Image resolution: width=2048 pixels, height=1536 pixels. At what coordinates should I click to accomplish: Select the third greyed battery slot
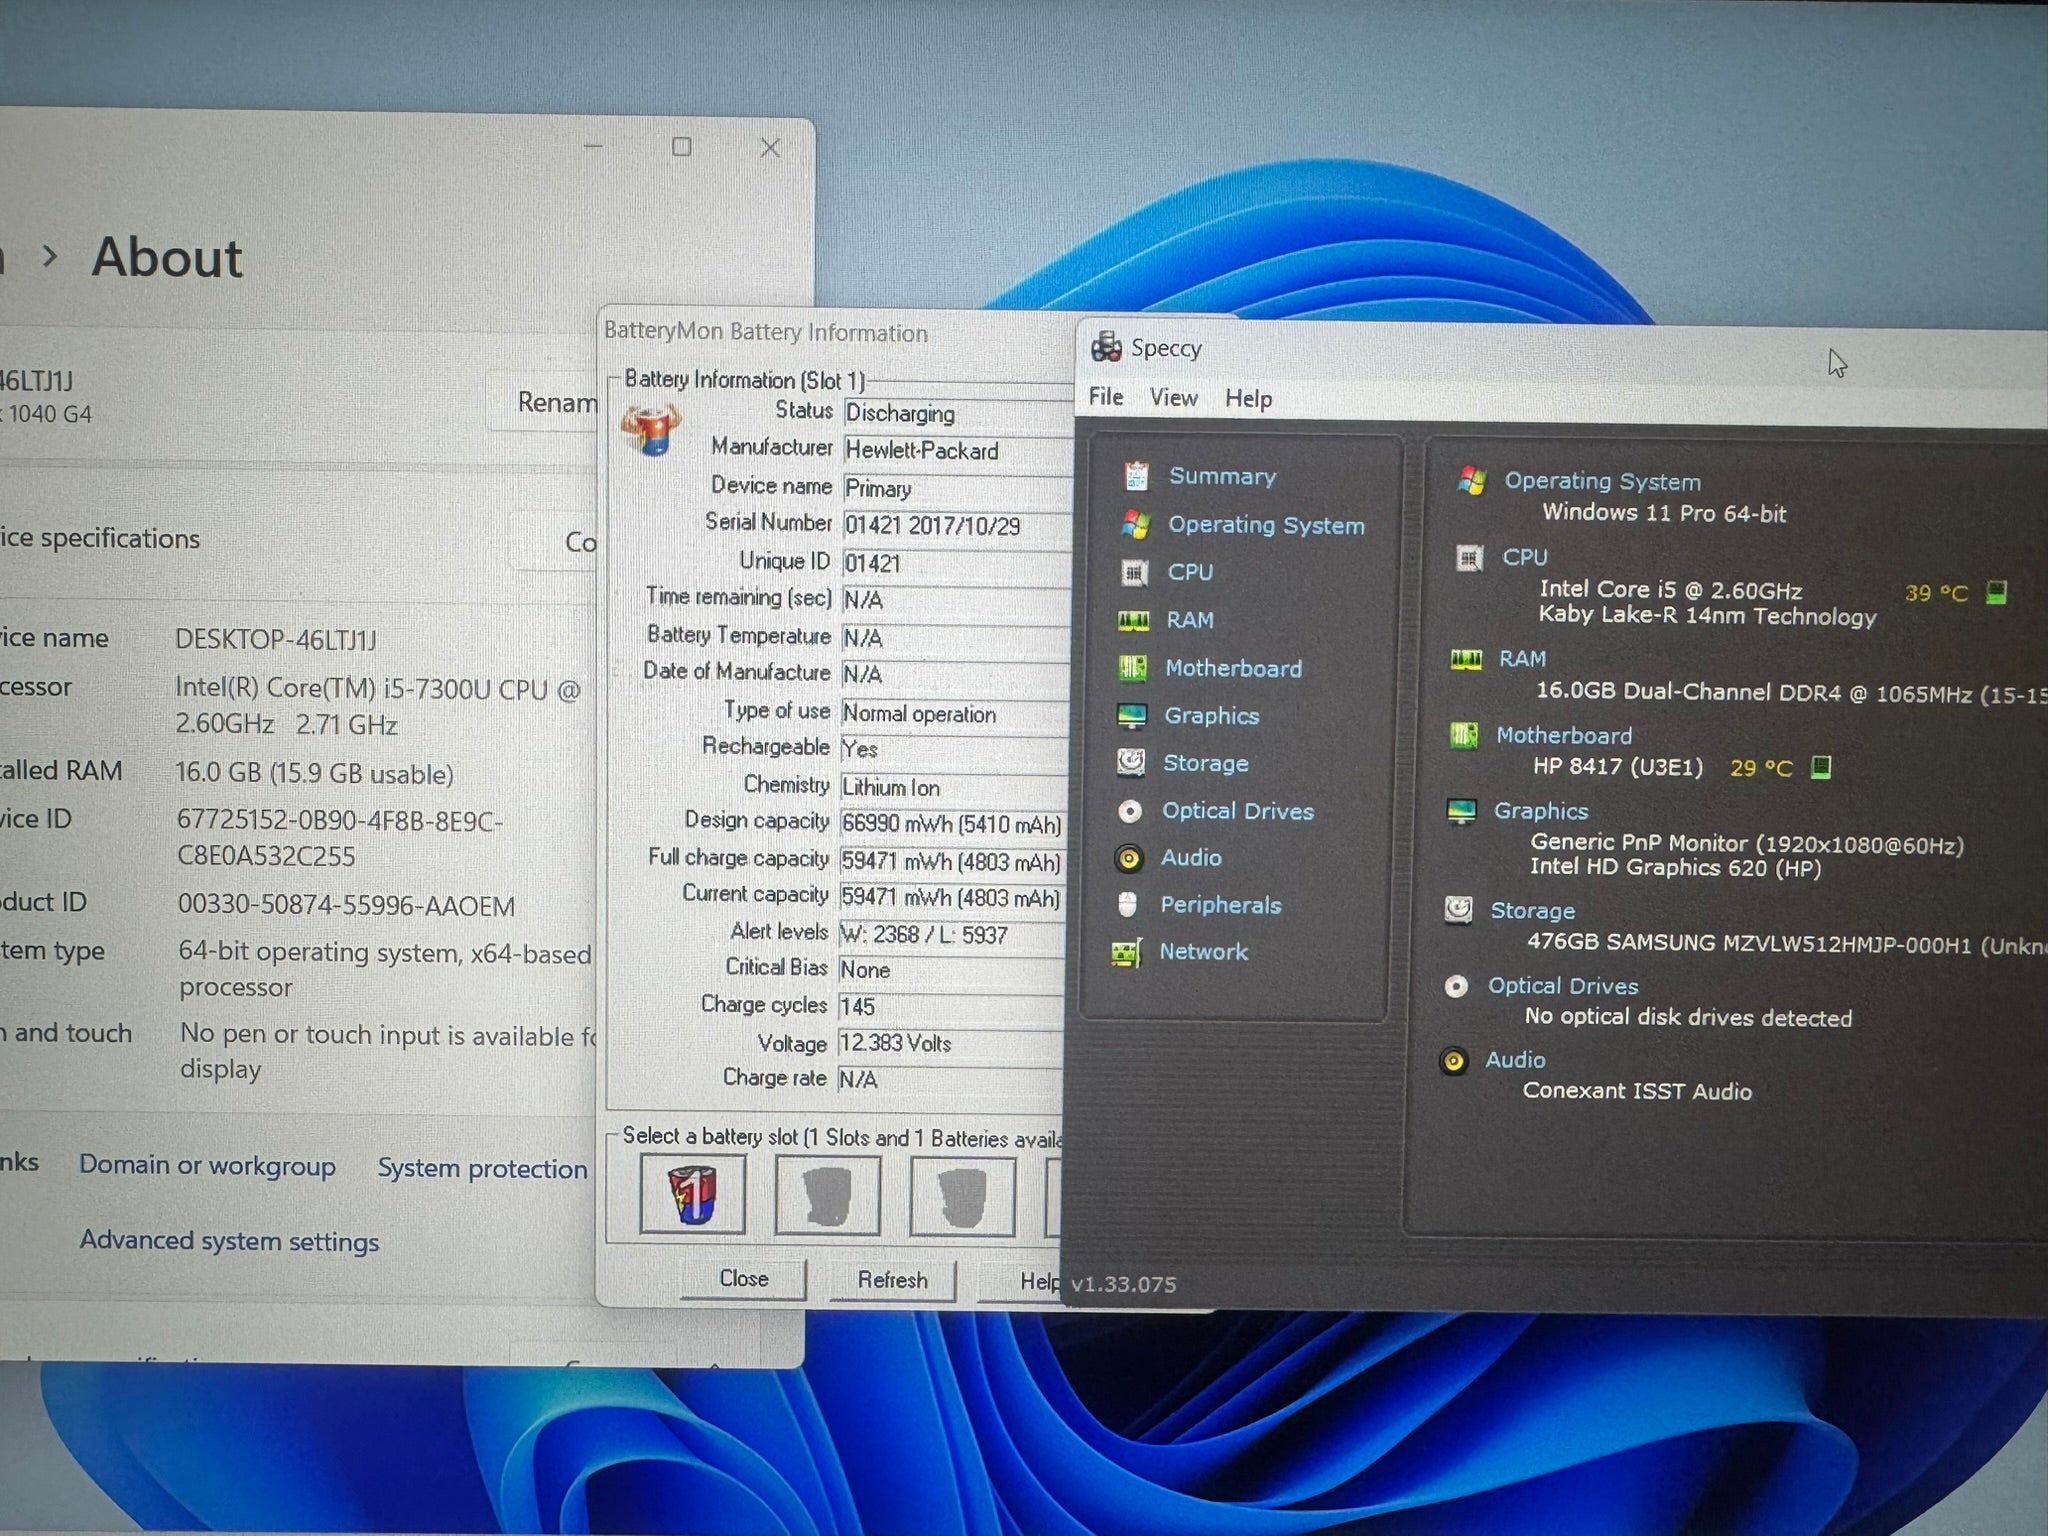pos(962,1197)
